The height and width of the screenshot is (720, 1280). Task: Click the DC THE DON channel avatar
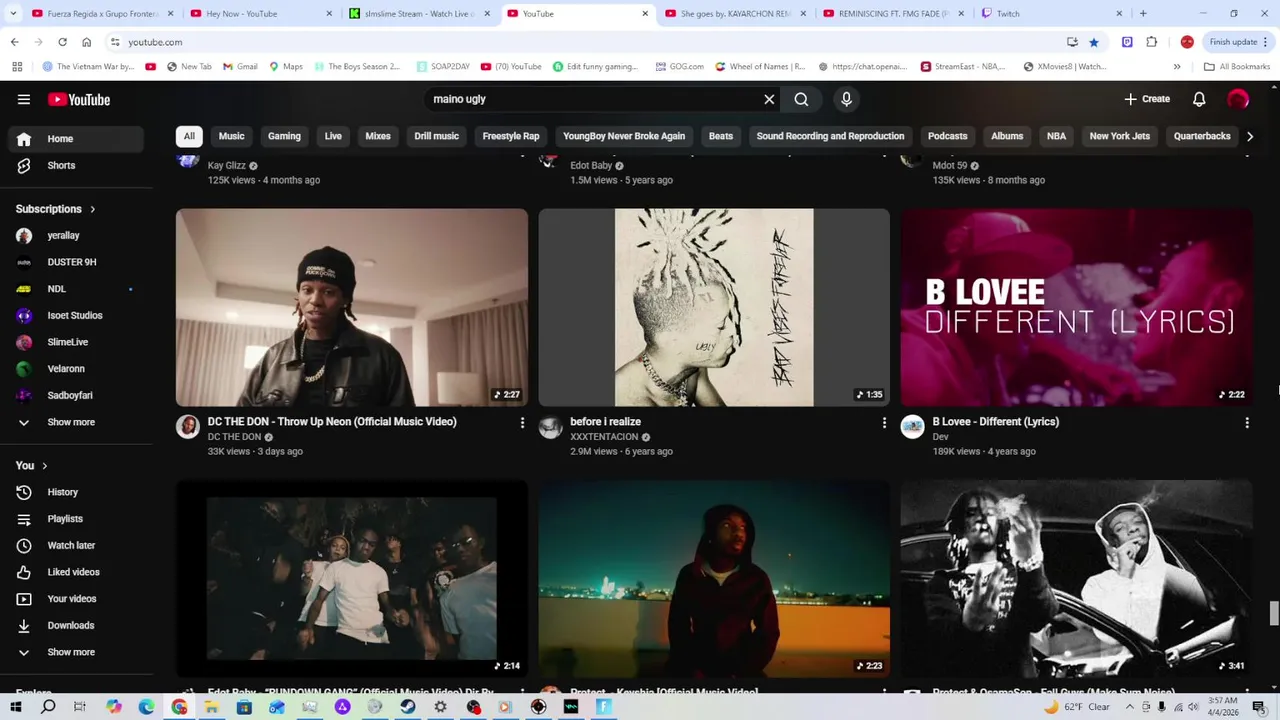pos(188,427)
